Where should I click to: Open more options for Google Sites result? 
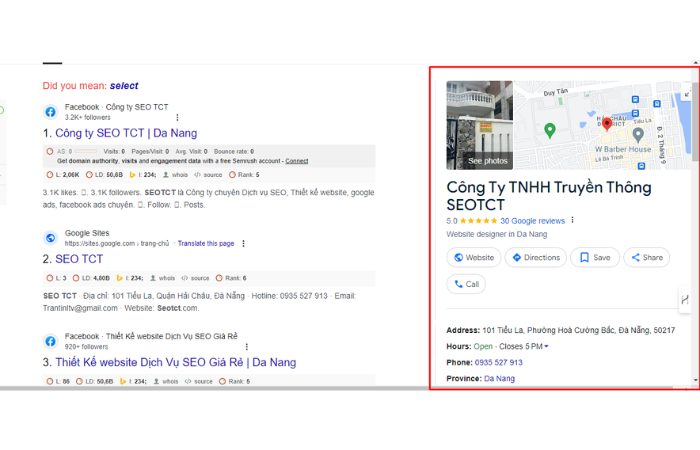click(x=243, y=244)
